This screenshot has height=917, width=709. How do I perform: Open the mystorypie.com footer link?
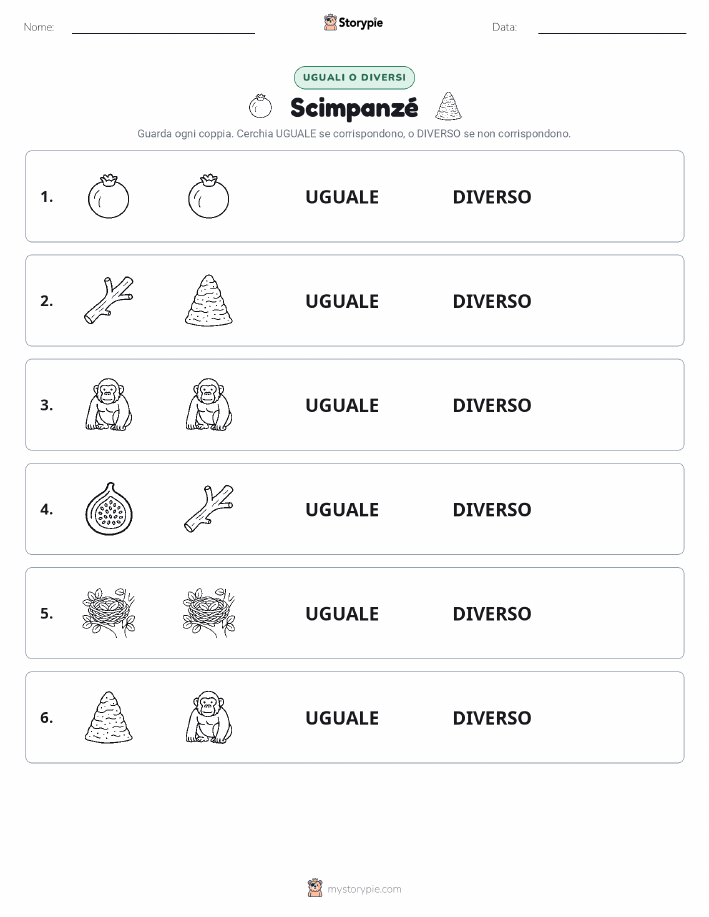point(364,889)
